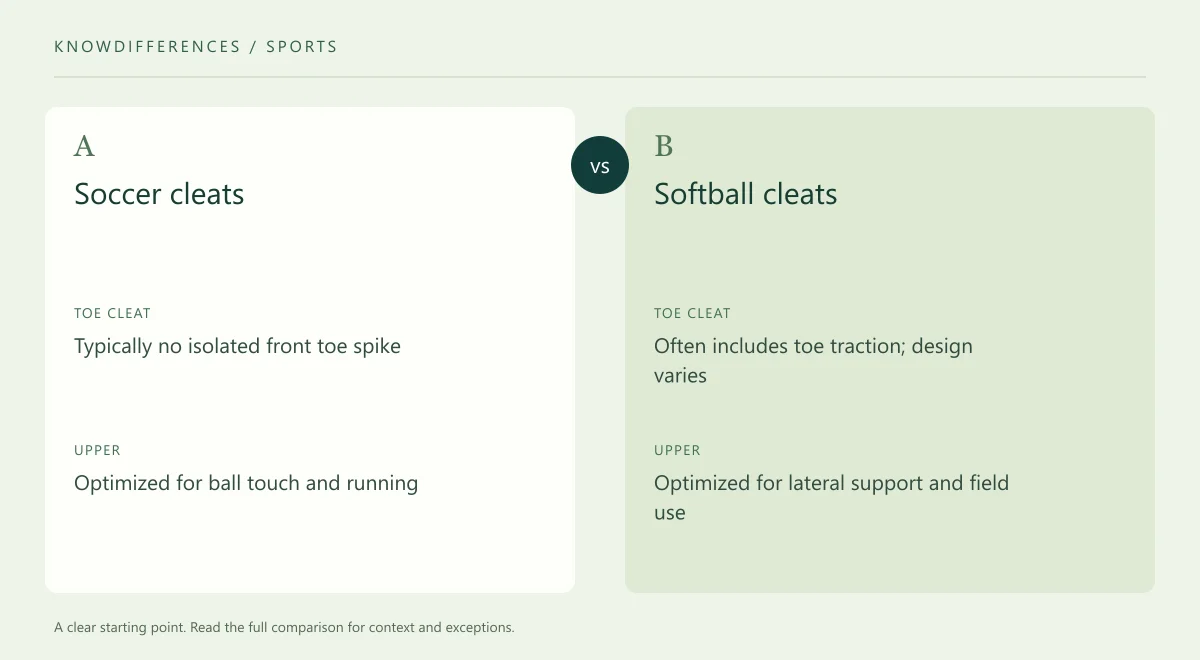Click 'Optimized for ball touch and running'
The width and height of the screenshot is (1200, 660).
(x=246, y=483)
